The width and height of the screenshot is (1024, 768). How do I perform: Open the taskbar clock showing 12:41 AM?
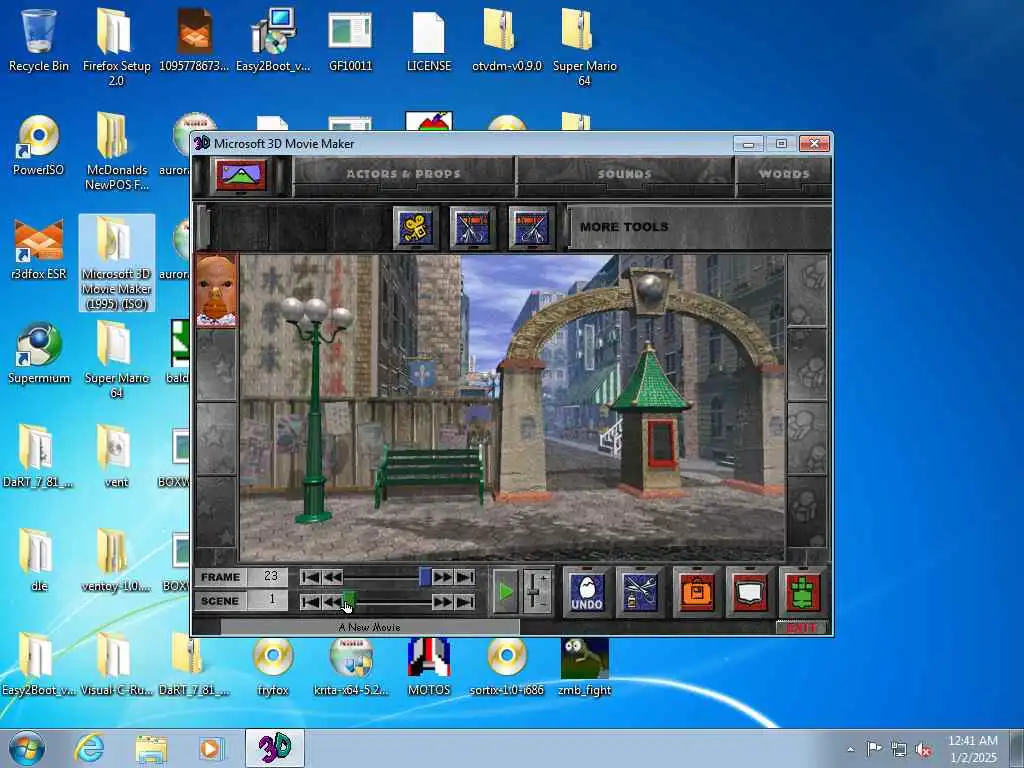(972, 748)
